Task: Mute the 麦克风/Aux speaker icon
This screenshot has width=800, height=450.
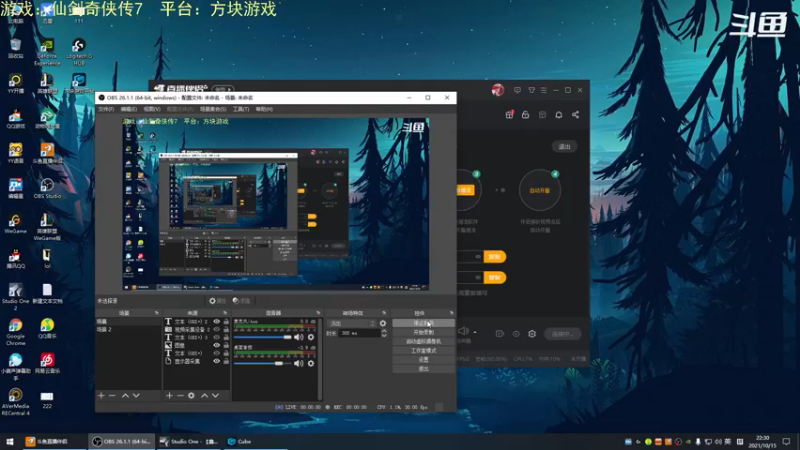Action: pos(298,337)
